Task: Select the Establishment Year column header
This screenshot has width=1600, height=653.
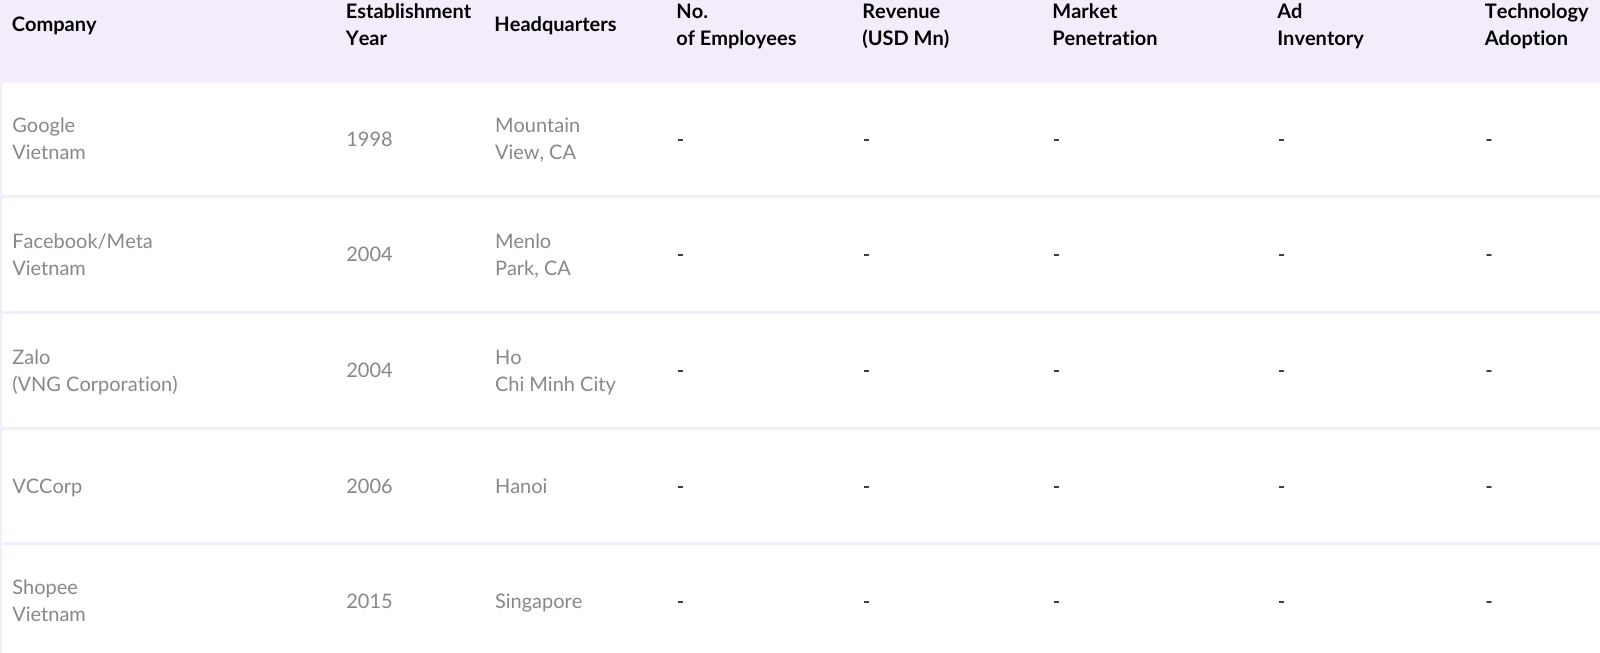Action: pyautogui.click(x=407, y=25)
